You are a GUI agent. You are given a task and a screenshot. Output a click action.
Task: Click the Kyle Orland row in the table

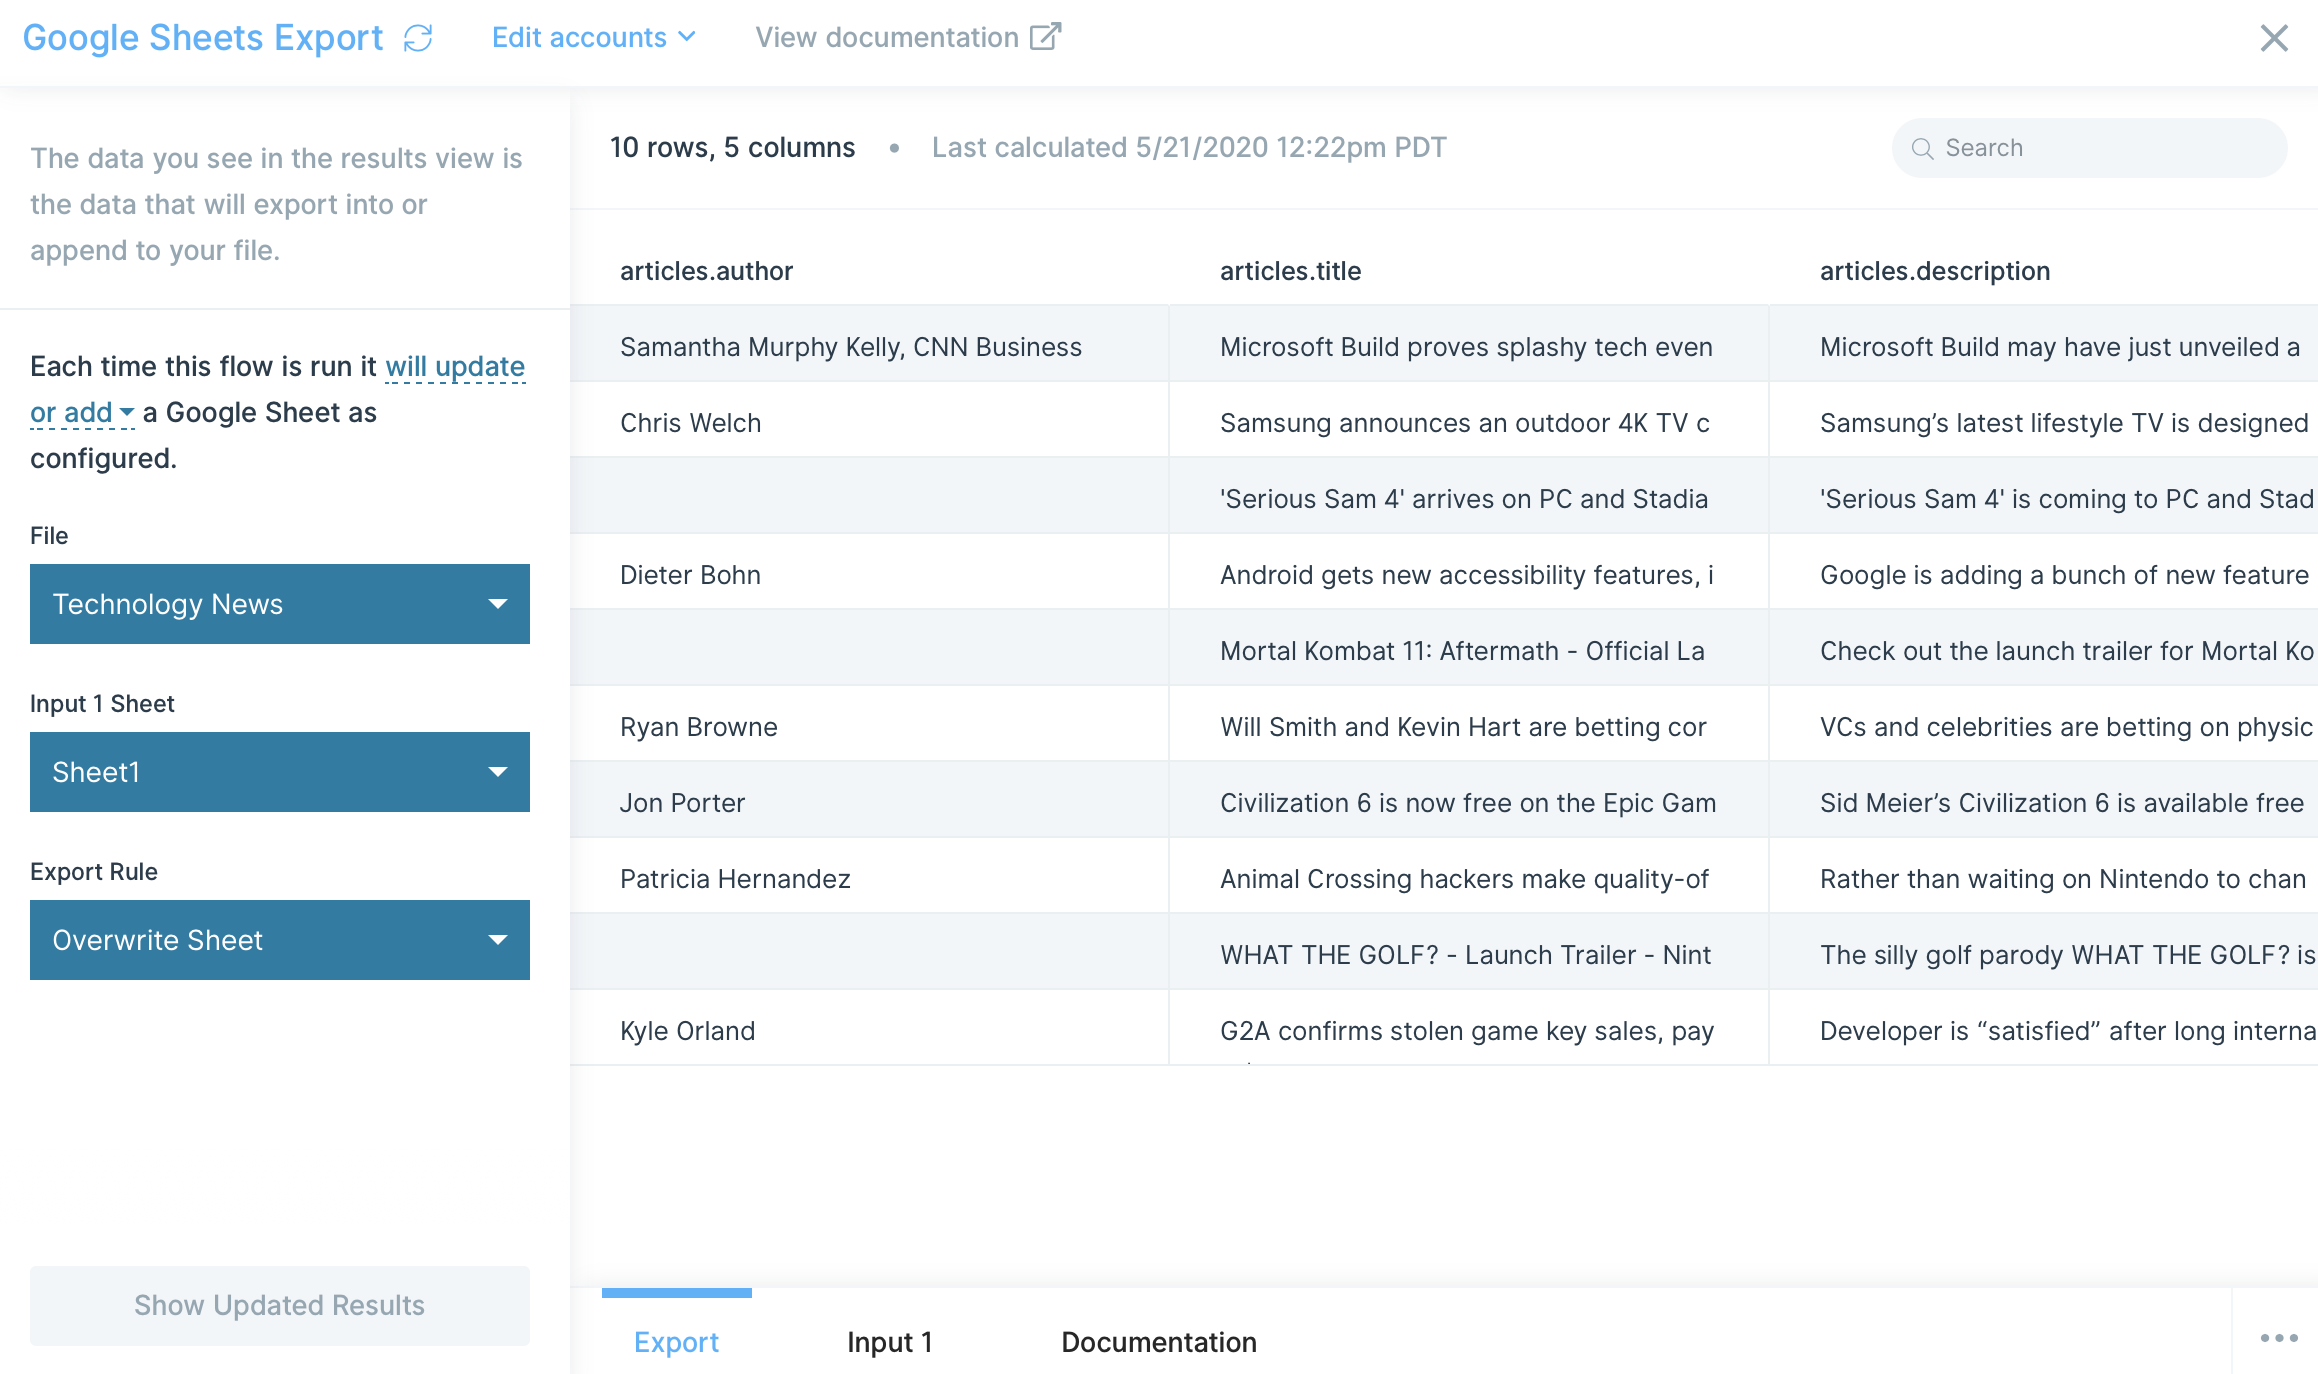click(x=687, y=1030)
